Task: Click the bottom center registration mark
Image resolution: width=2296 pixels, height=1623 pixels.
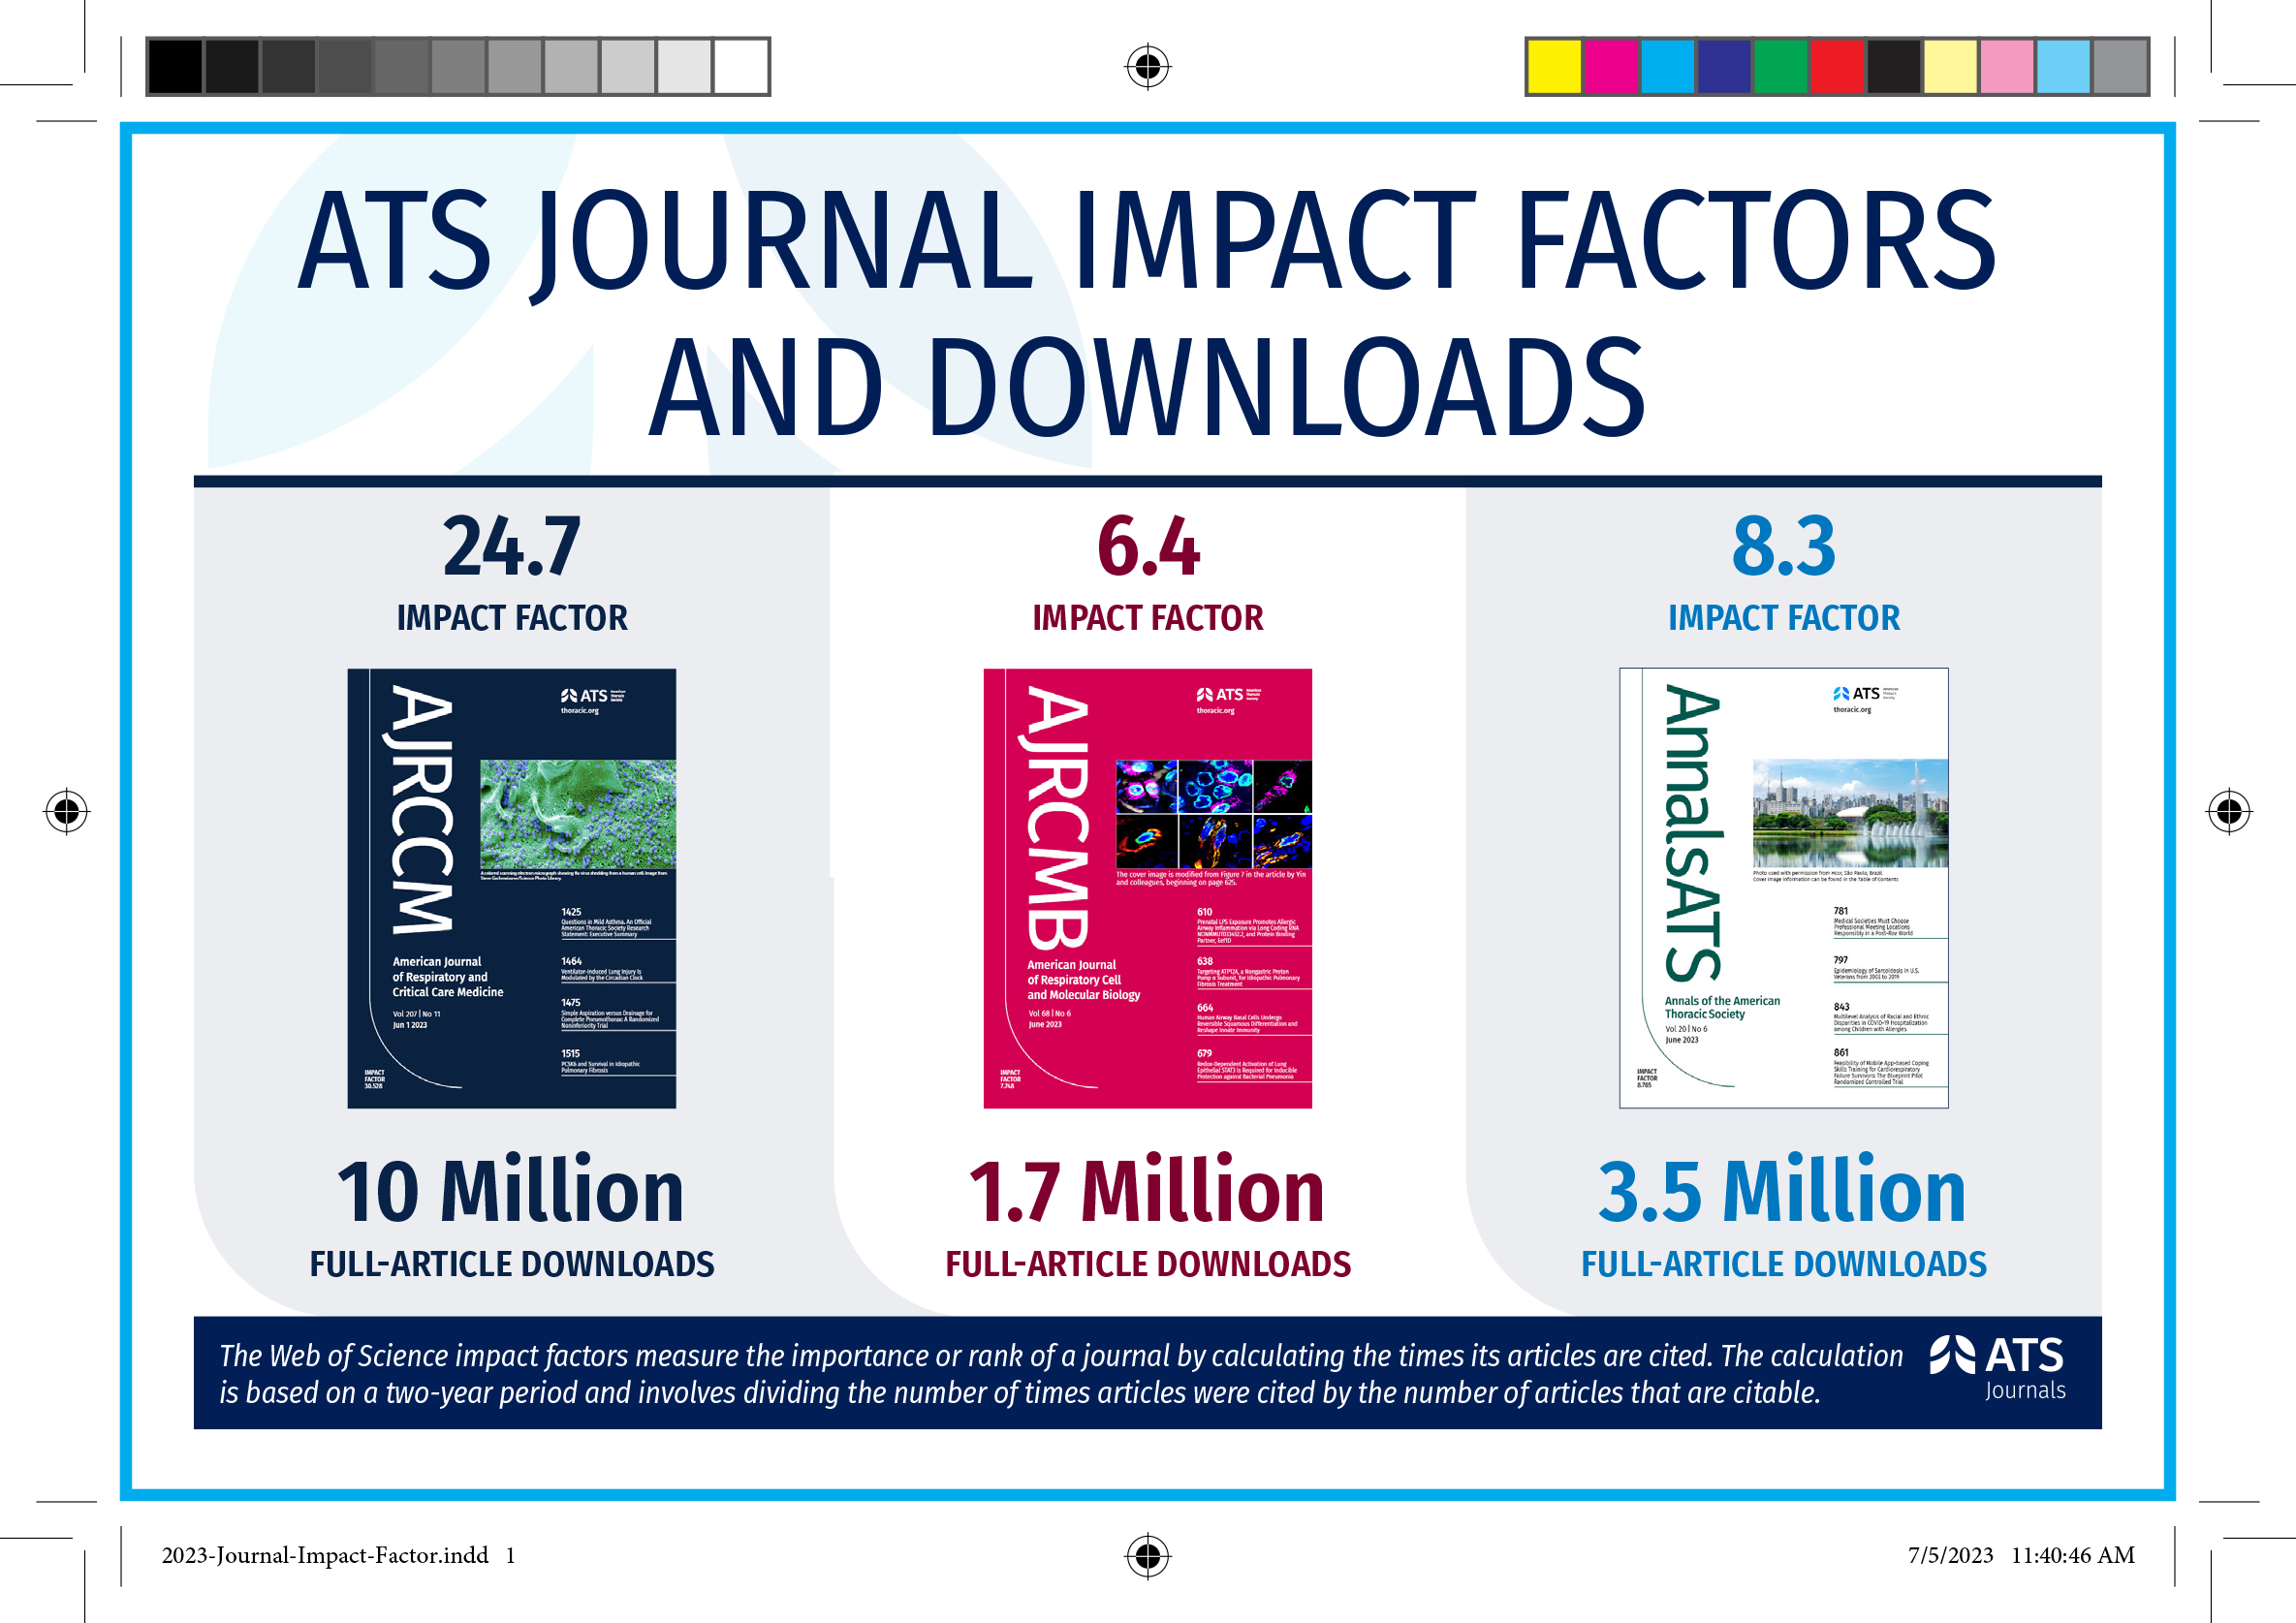Action: point(1148,1555)
